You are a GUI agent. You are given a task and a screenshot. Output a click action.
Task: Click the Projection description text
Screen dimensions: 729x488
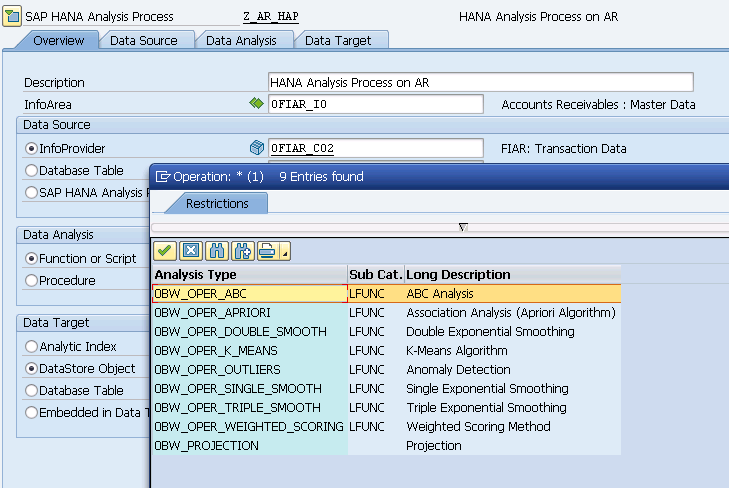(x=434, y=446)
